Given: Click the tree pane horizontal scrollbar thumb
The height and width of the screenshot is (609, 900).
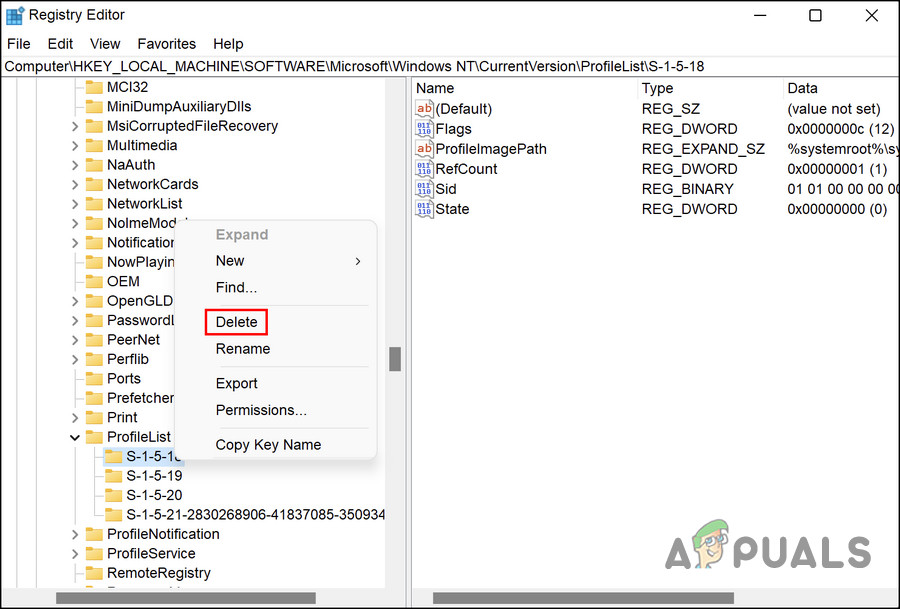Looking at the screenshot, I should (x=186, y=598).
